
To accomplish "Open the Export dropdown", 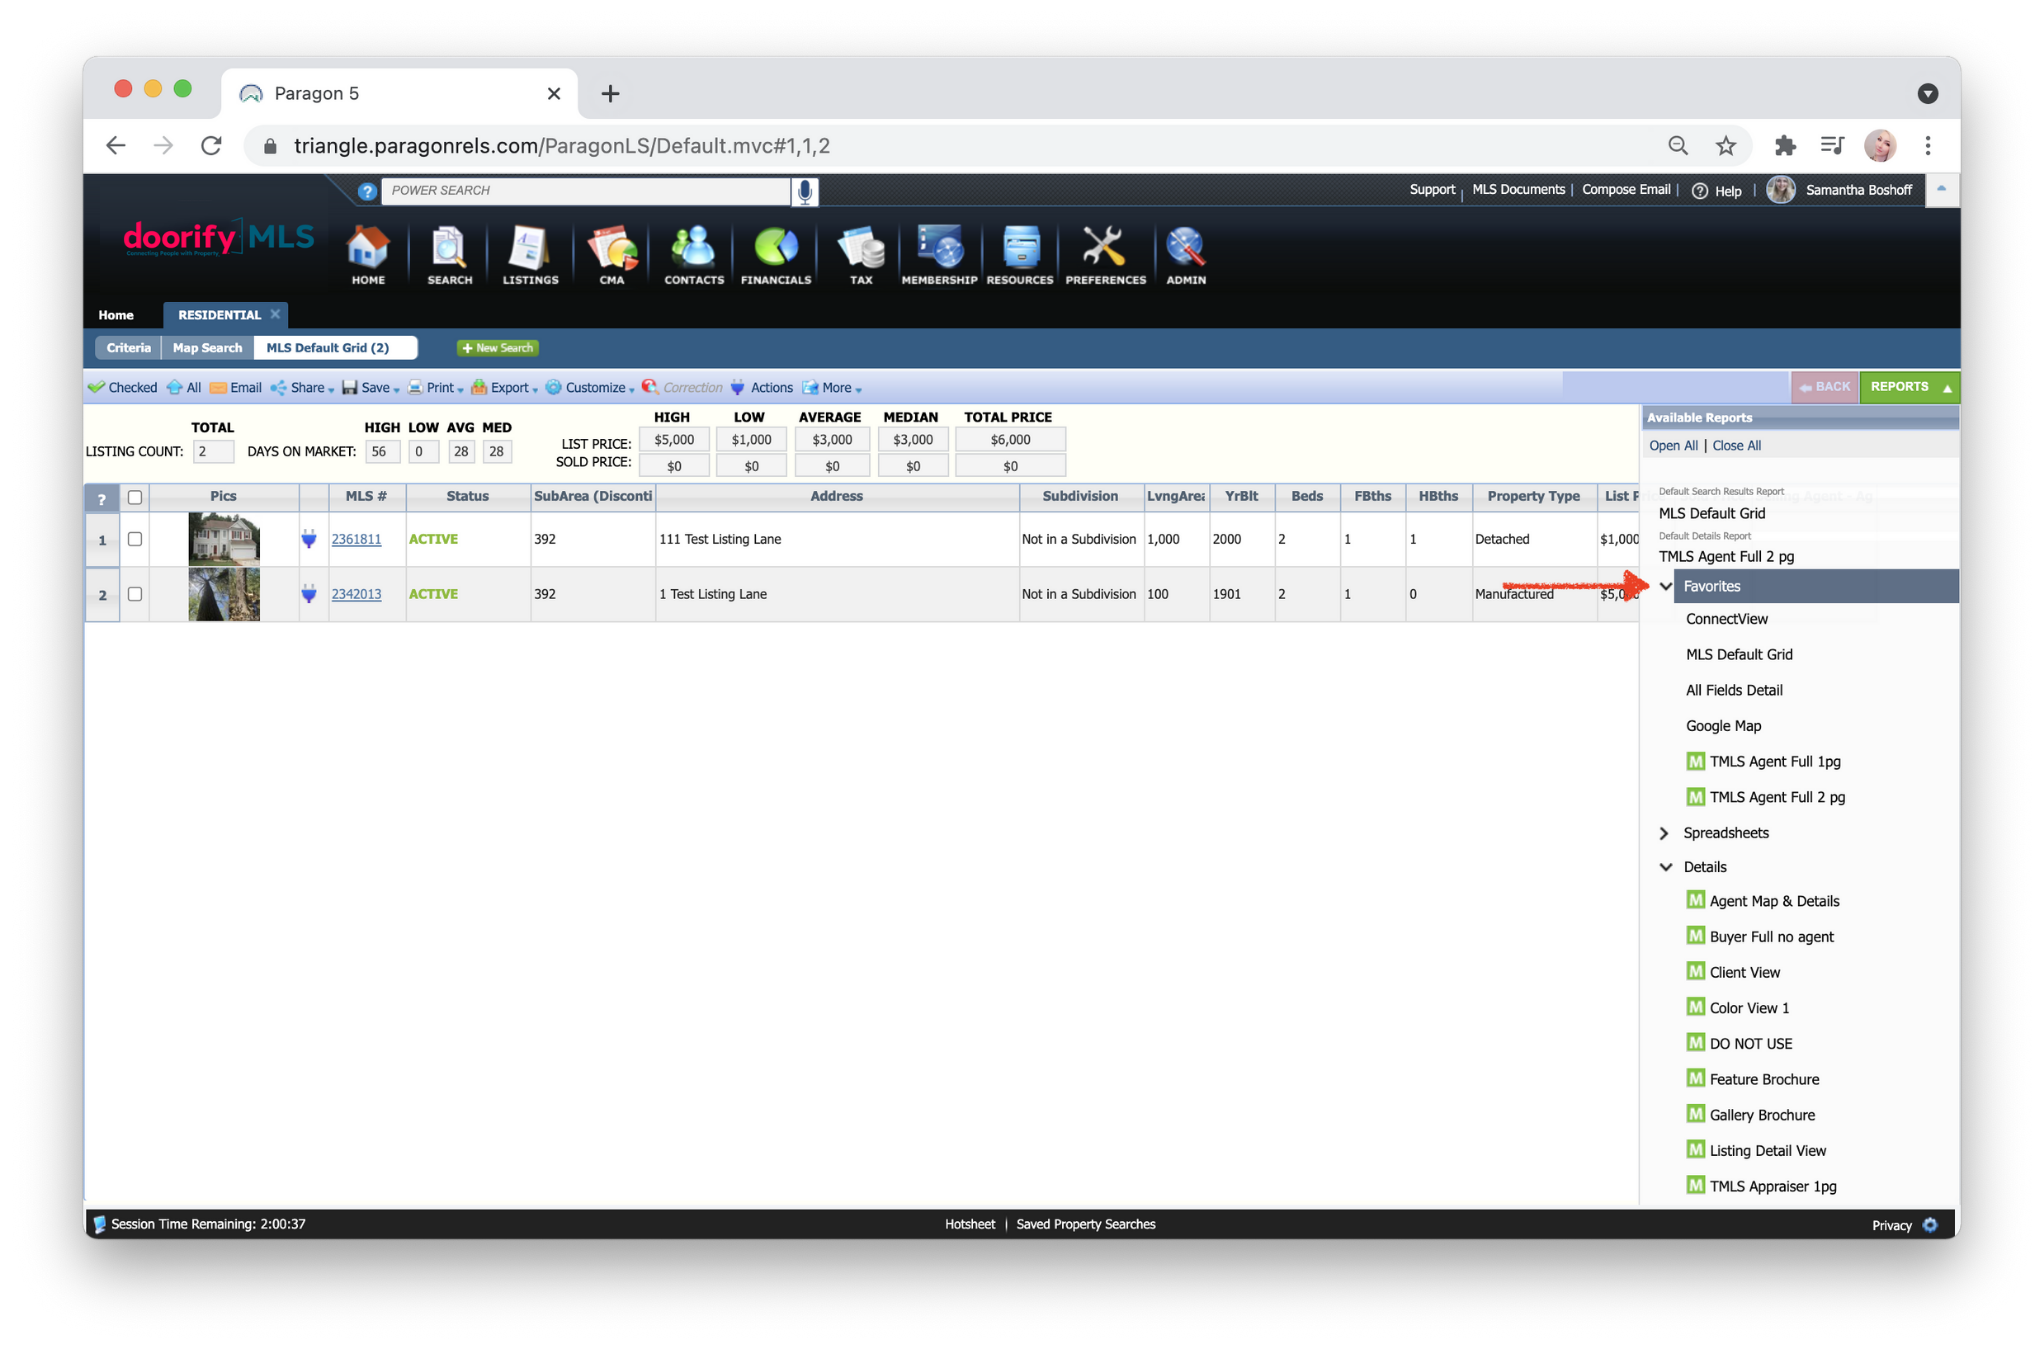I will [505, 388].
